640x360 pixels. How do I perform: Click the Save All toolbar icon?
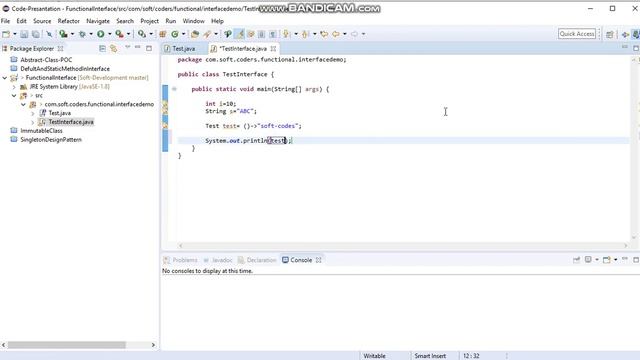click(x=36, y=34)
